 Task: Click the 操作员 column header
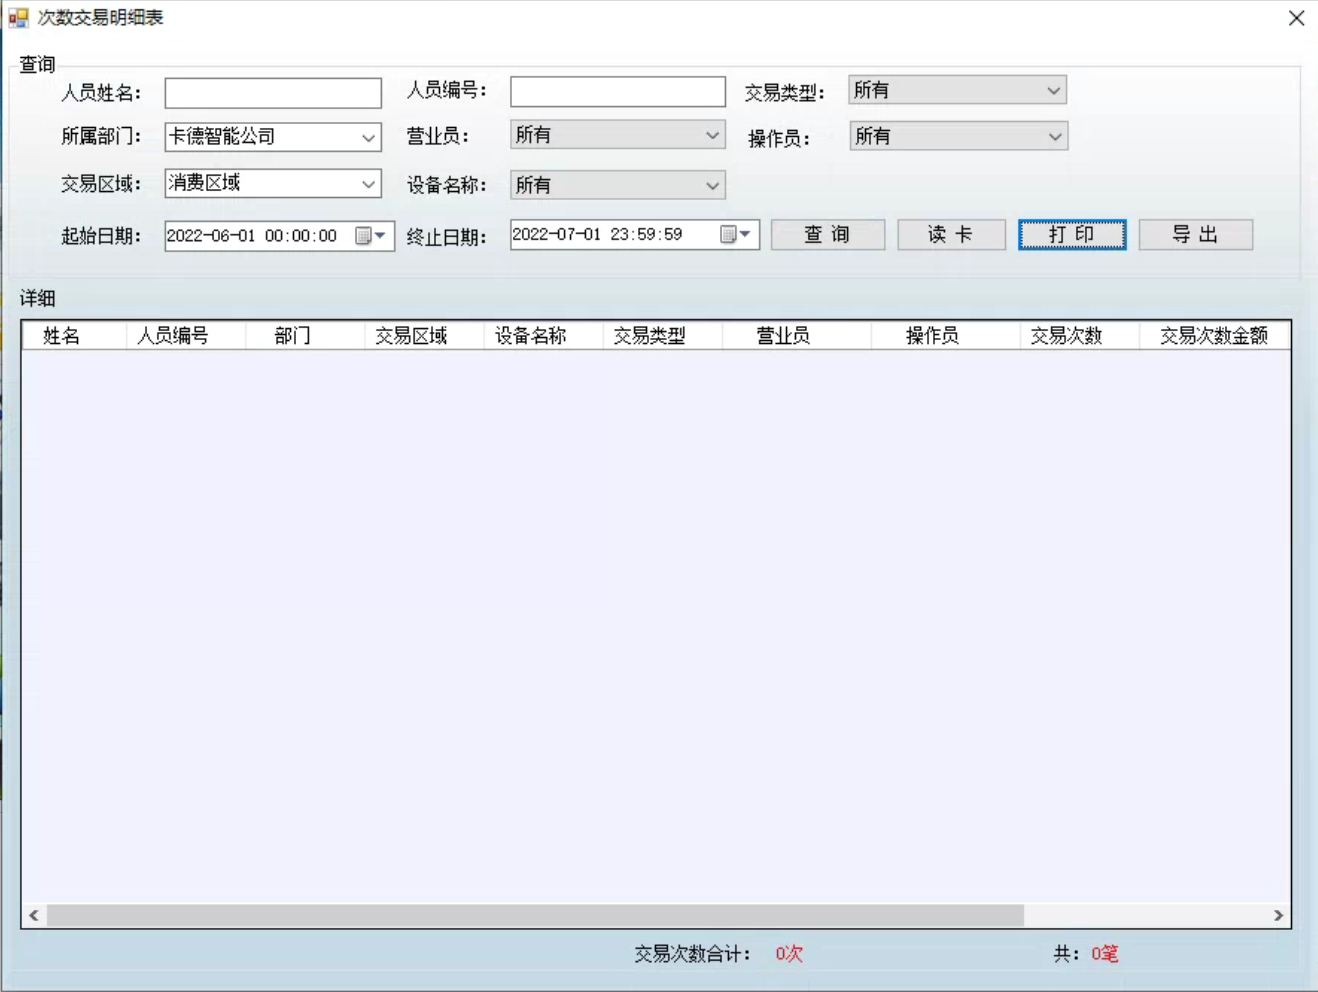coord(945,336)
